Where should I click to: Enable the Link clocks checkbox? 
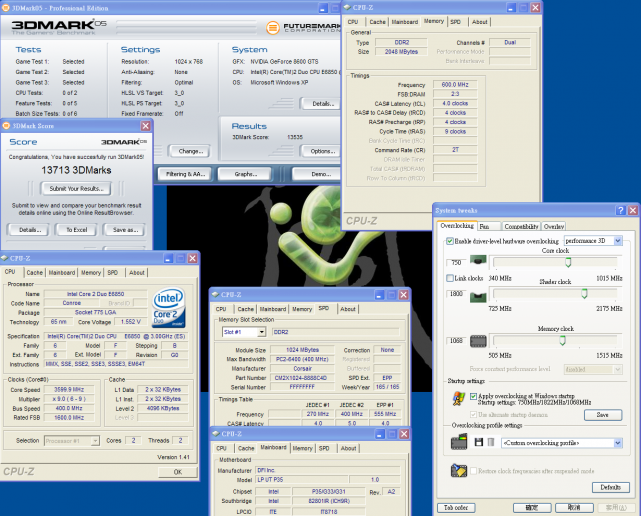tap(450, 278)
